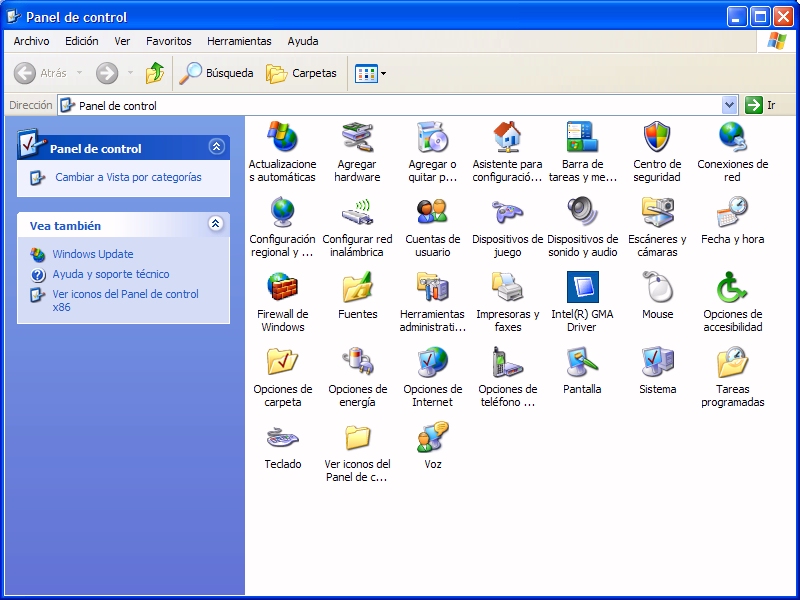Click the Up folder toolbar button

point(155,73)
